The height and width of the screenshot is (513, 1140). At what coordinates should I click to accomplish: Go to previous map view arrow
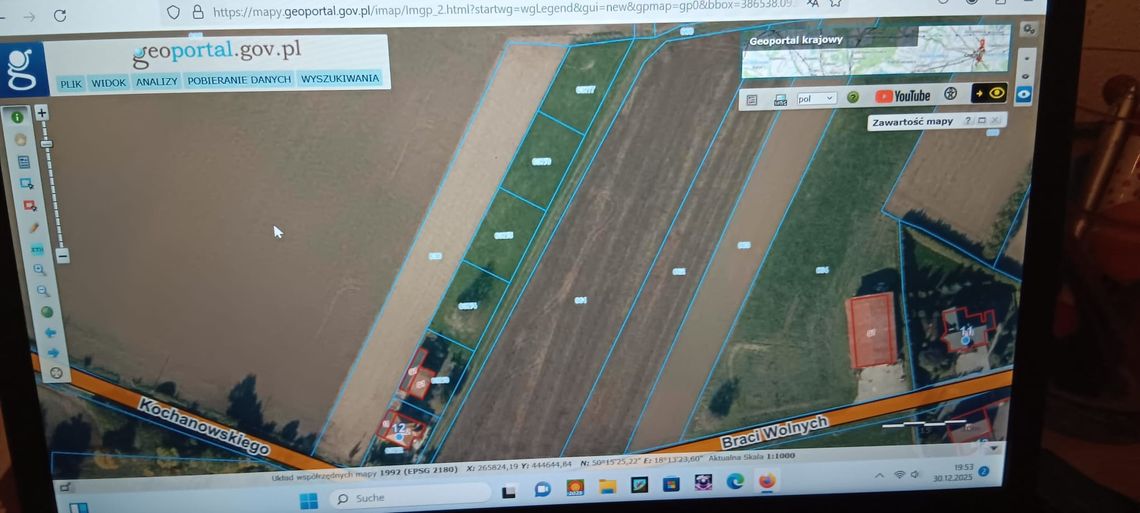point(50,332)
